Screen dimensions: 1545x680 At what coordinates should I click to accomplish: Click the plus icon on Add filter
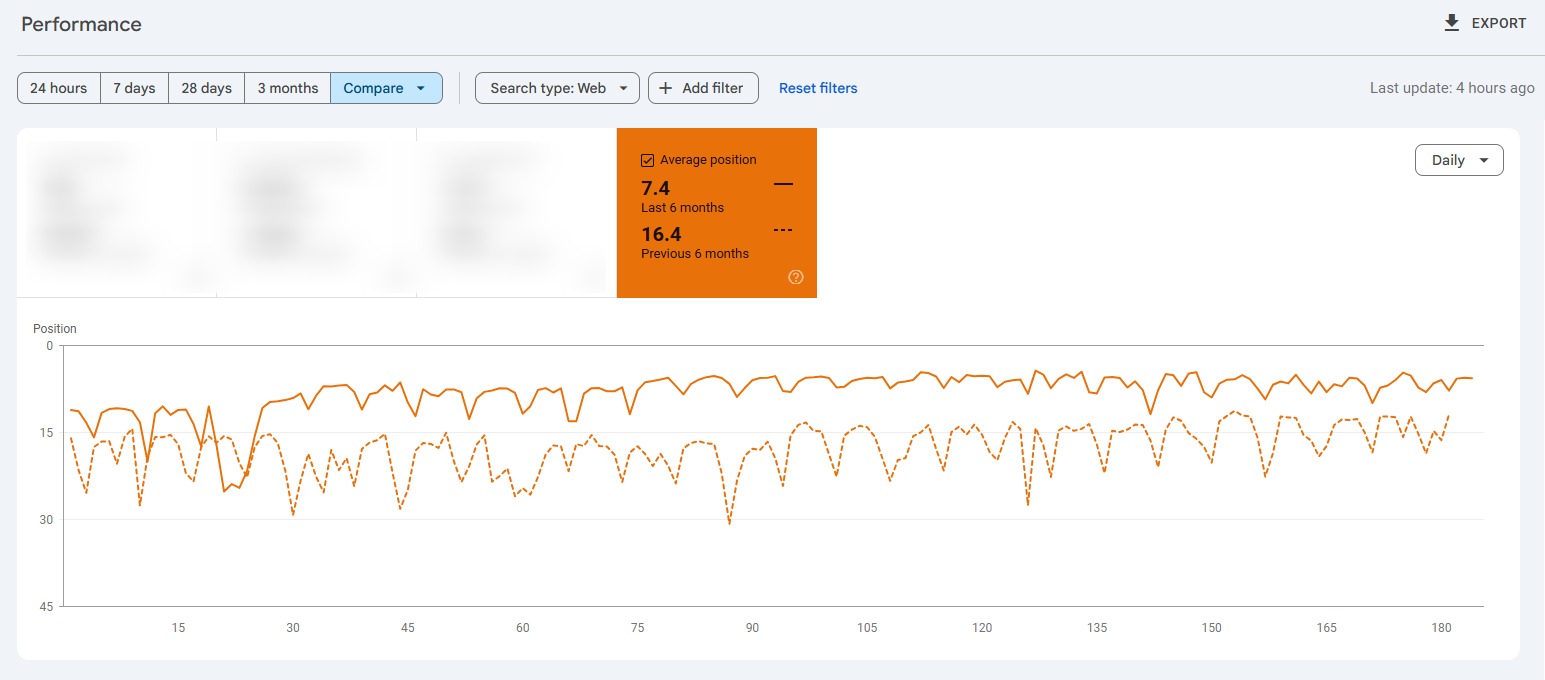666,88
